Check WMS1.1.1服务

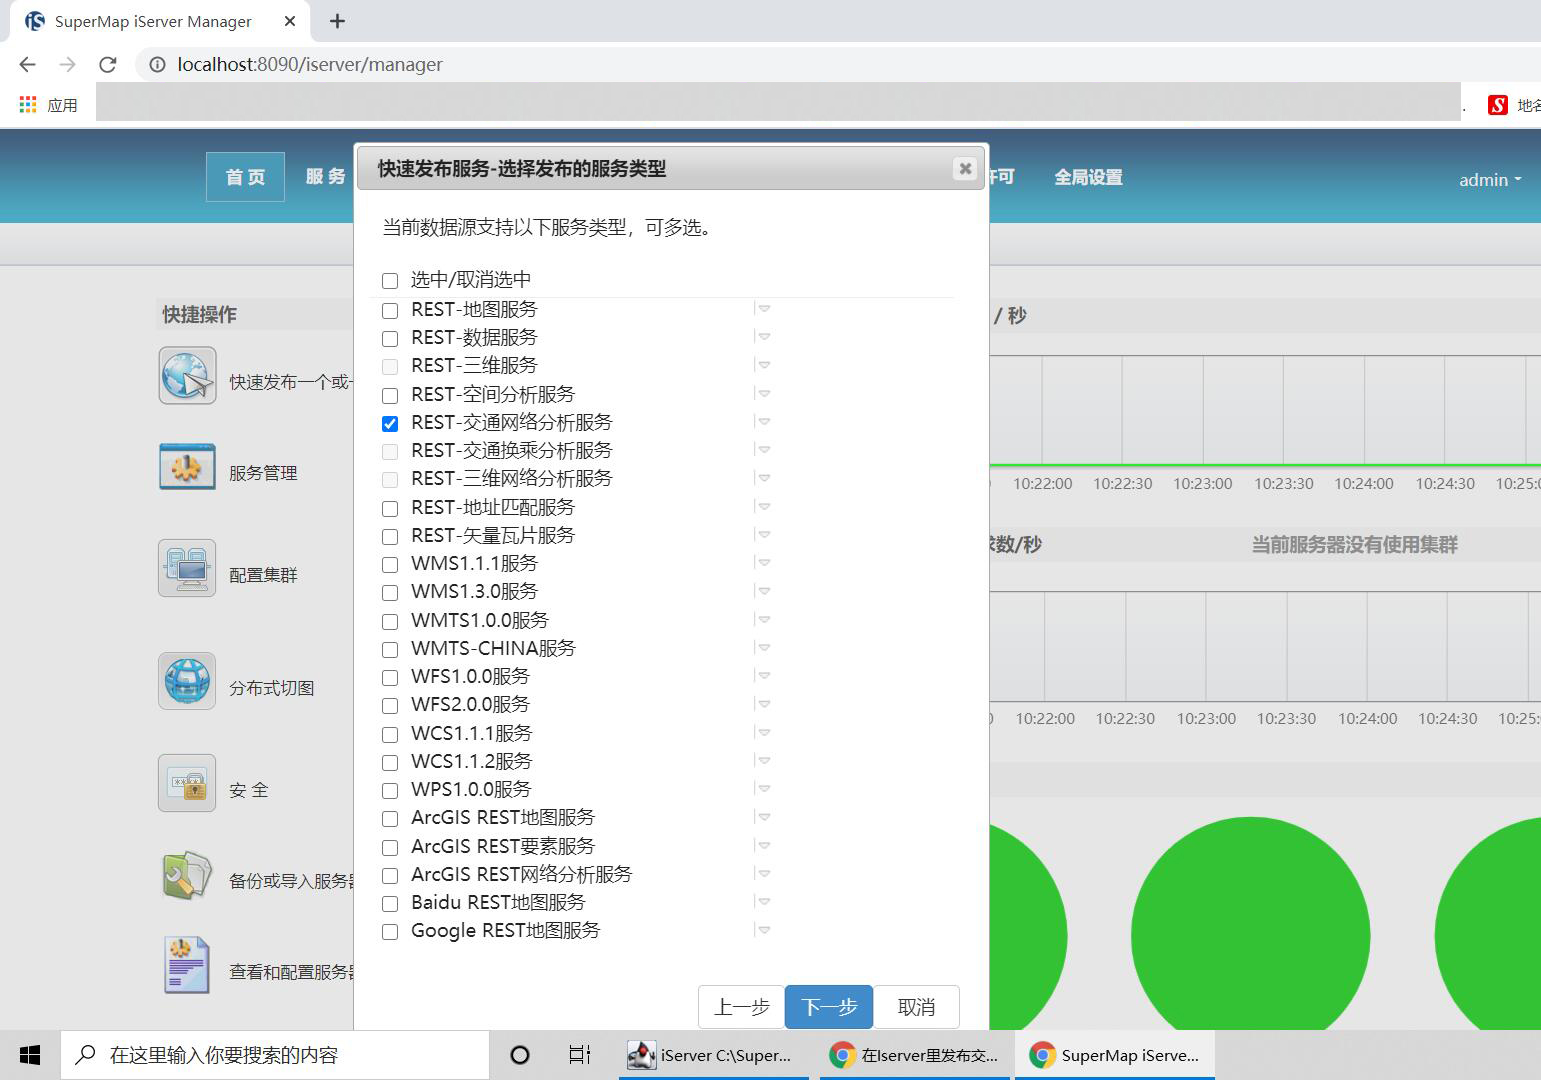click(x=390, y=565)
